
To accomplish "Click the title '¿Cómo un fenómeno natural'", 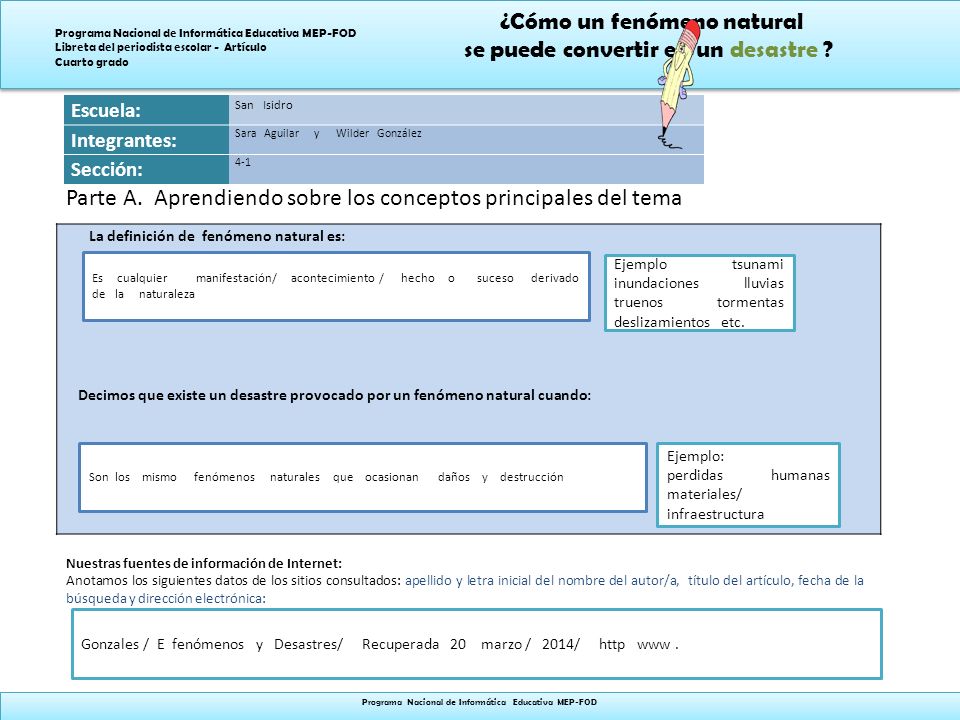I will pyautogui.click(x=651, y=22).
